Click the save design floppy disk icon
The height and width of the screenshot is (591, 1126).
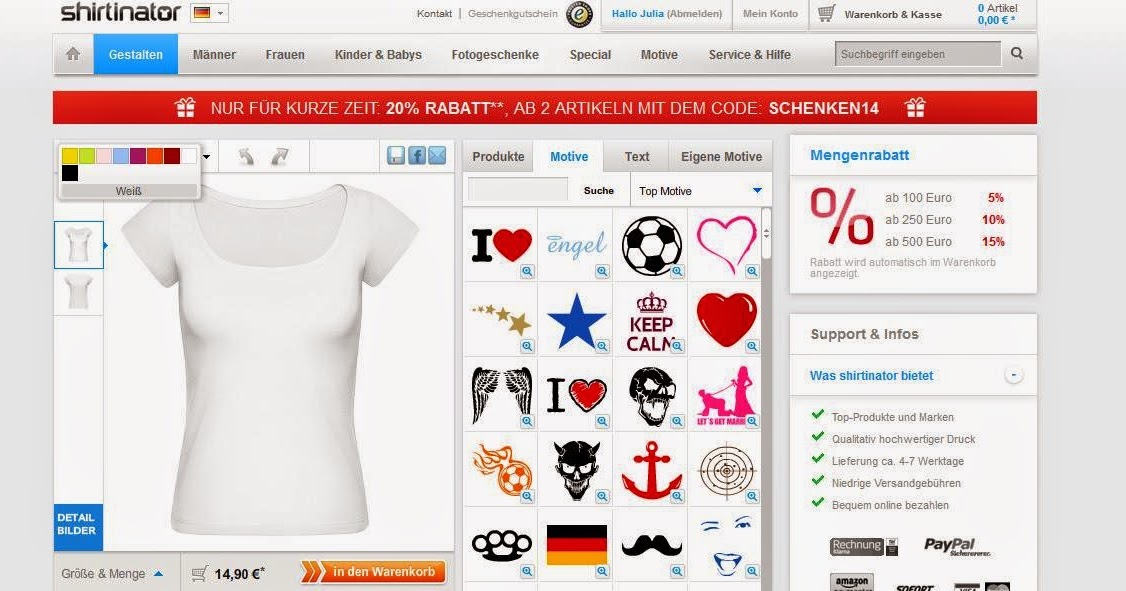pos(396,155)
